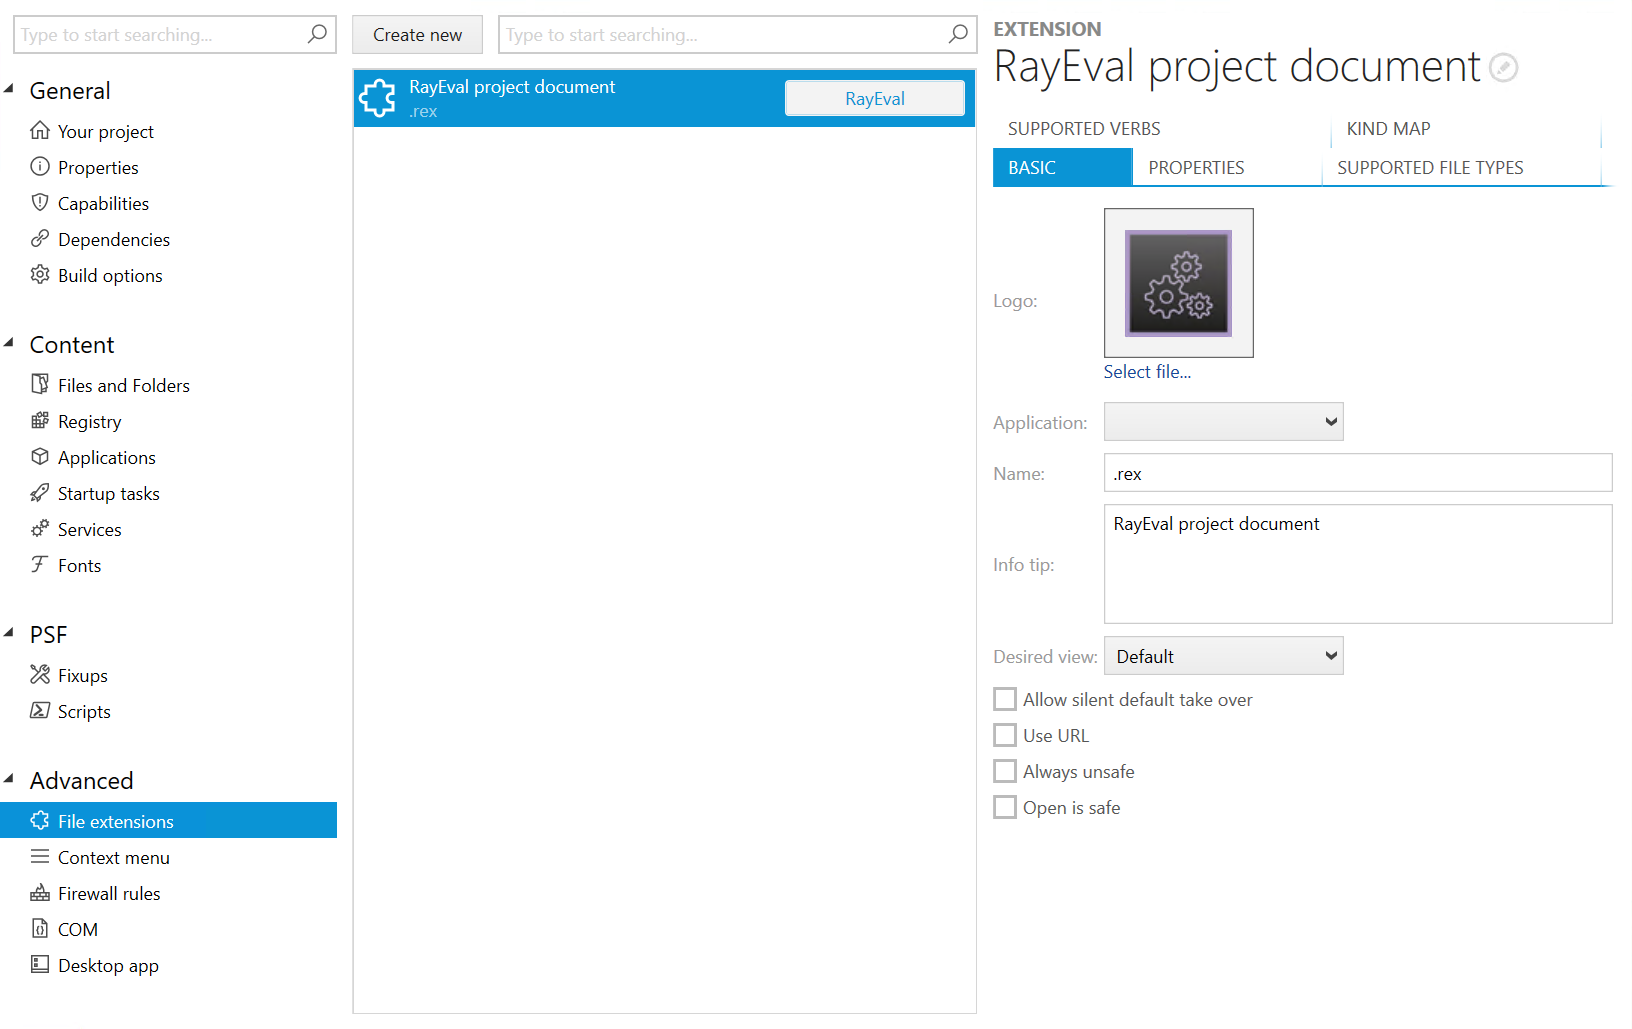The height and width of the screenshot is (1029, 1632).
Task: Click the Fonts icon
Action: (39, 565)
